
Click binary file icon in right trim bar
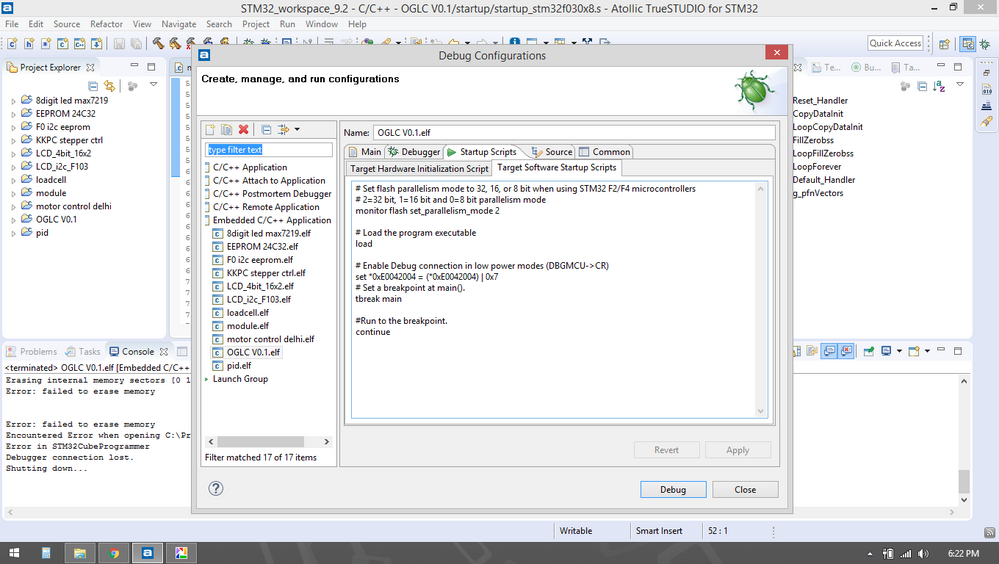click(x=986, y=89)
